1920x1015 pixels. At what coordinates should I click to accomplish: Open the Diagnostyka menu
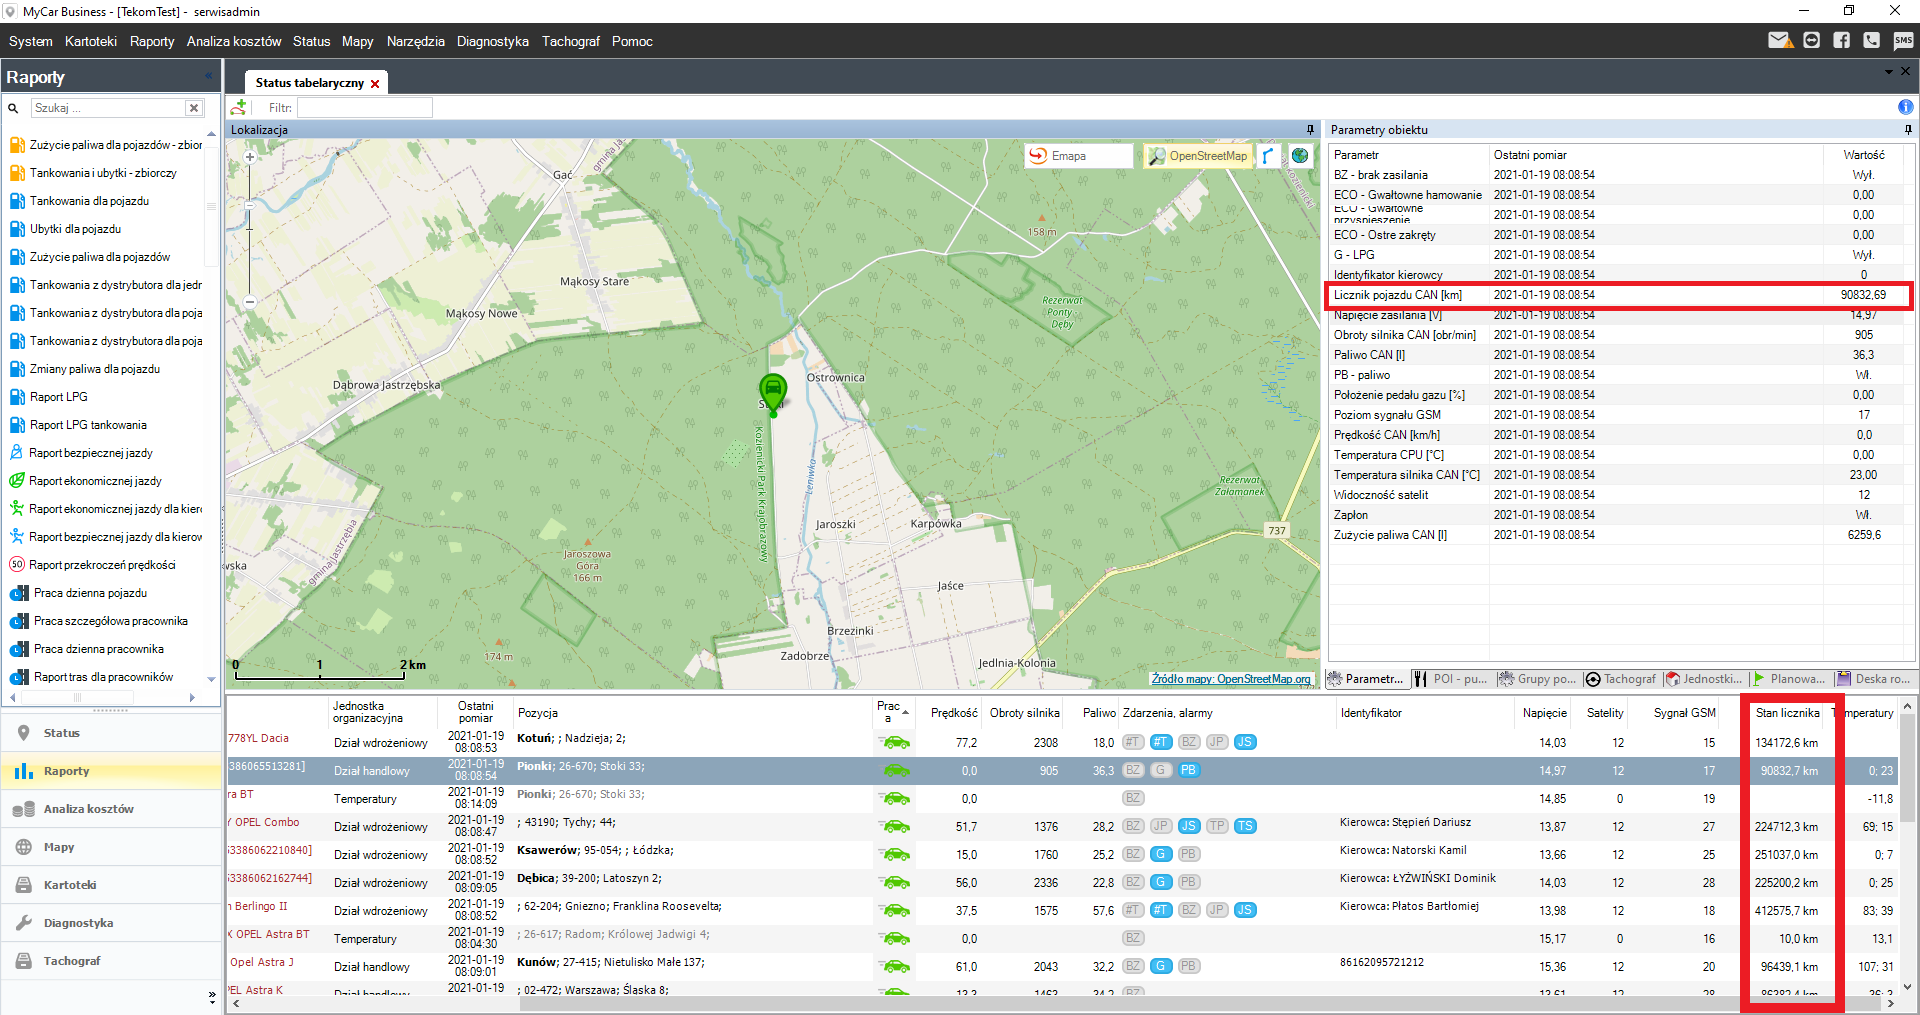(x=492, y=41)
